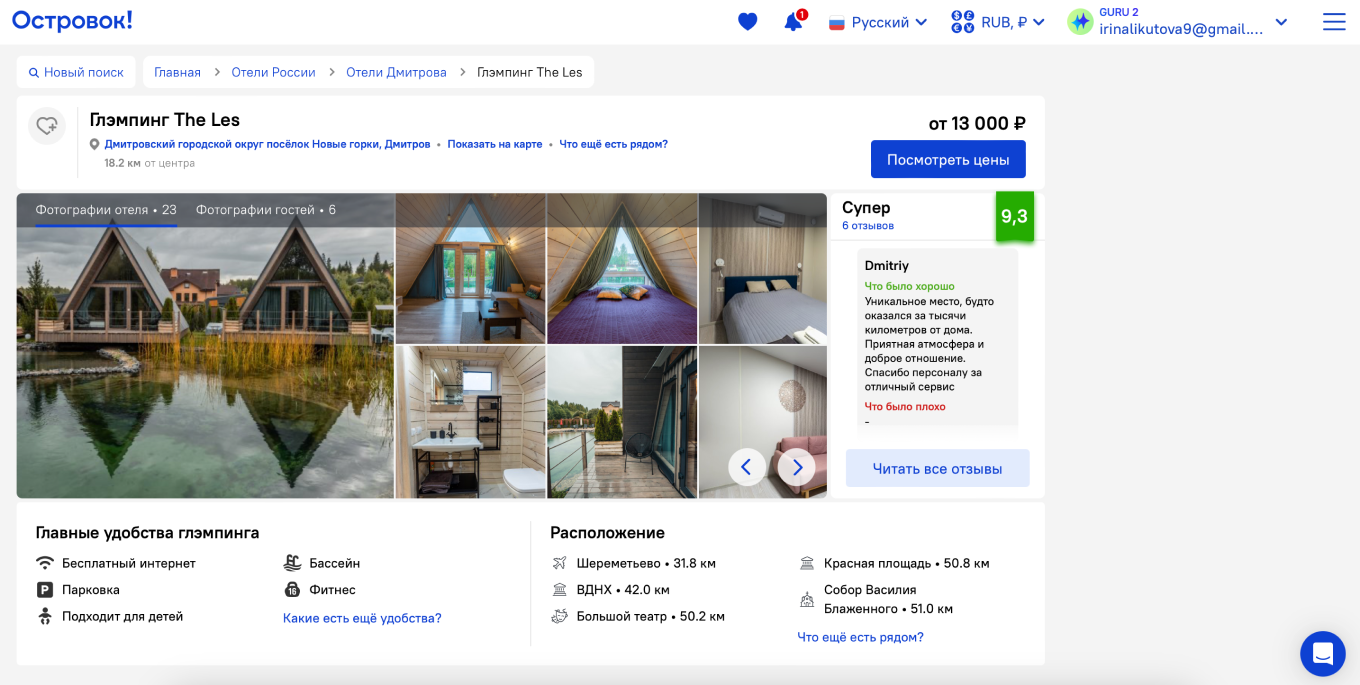Open 6 отзывов link
Screen dimensions: 1360x685
pos(868,226)
